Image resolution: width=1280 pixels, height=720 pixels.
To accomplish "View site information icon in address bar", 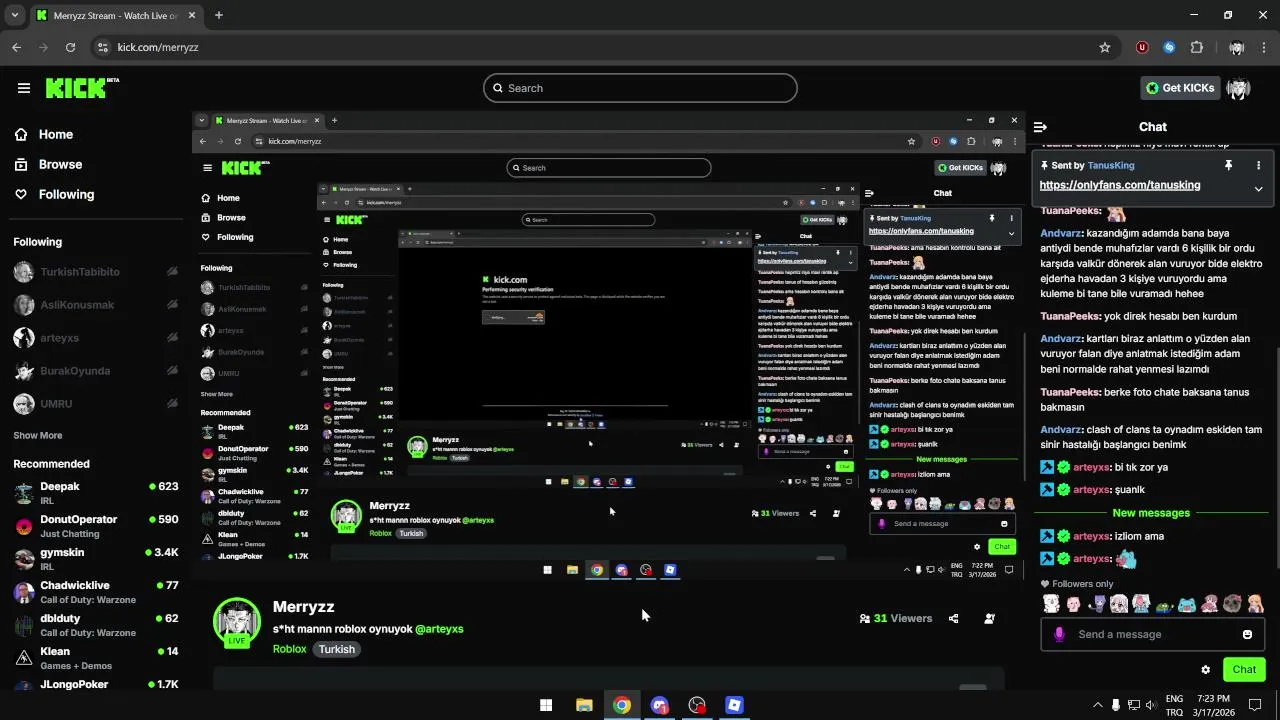I will tap(102, 47).
